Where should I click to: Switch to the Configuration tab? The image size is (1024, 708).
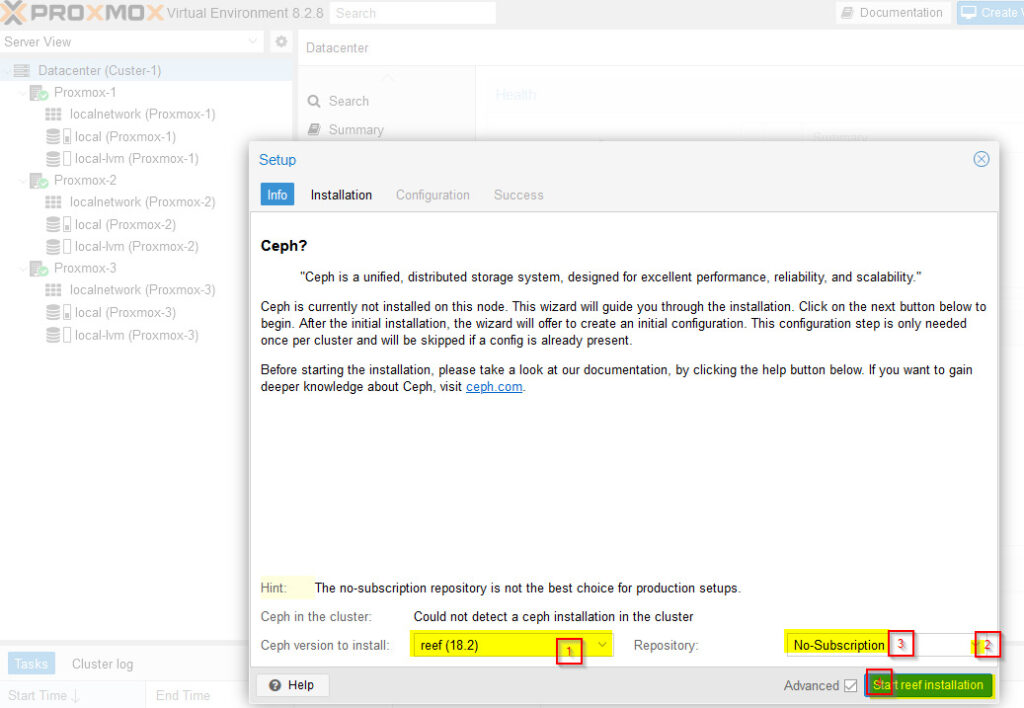(432, 195)
